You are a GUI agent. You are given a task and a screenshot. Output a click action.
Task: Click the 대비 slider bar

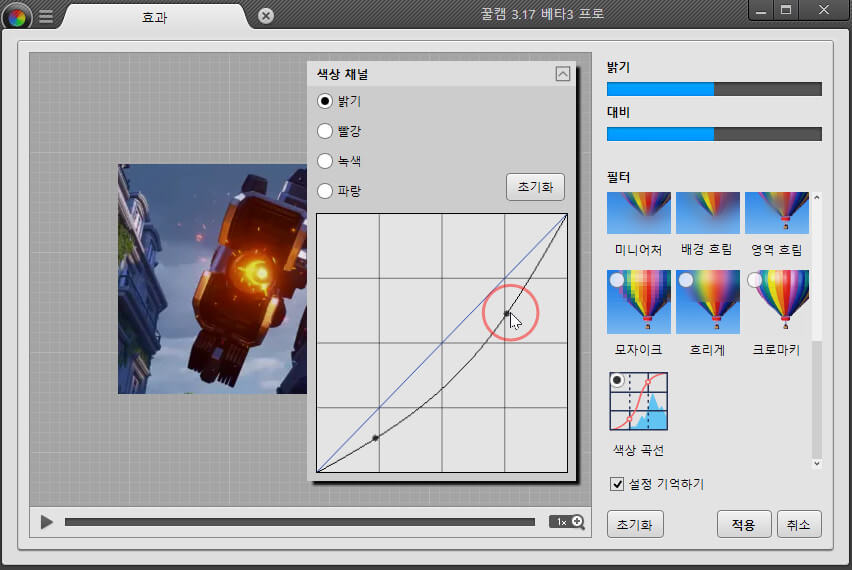pos(714,134)
